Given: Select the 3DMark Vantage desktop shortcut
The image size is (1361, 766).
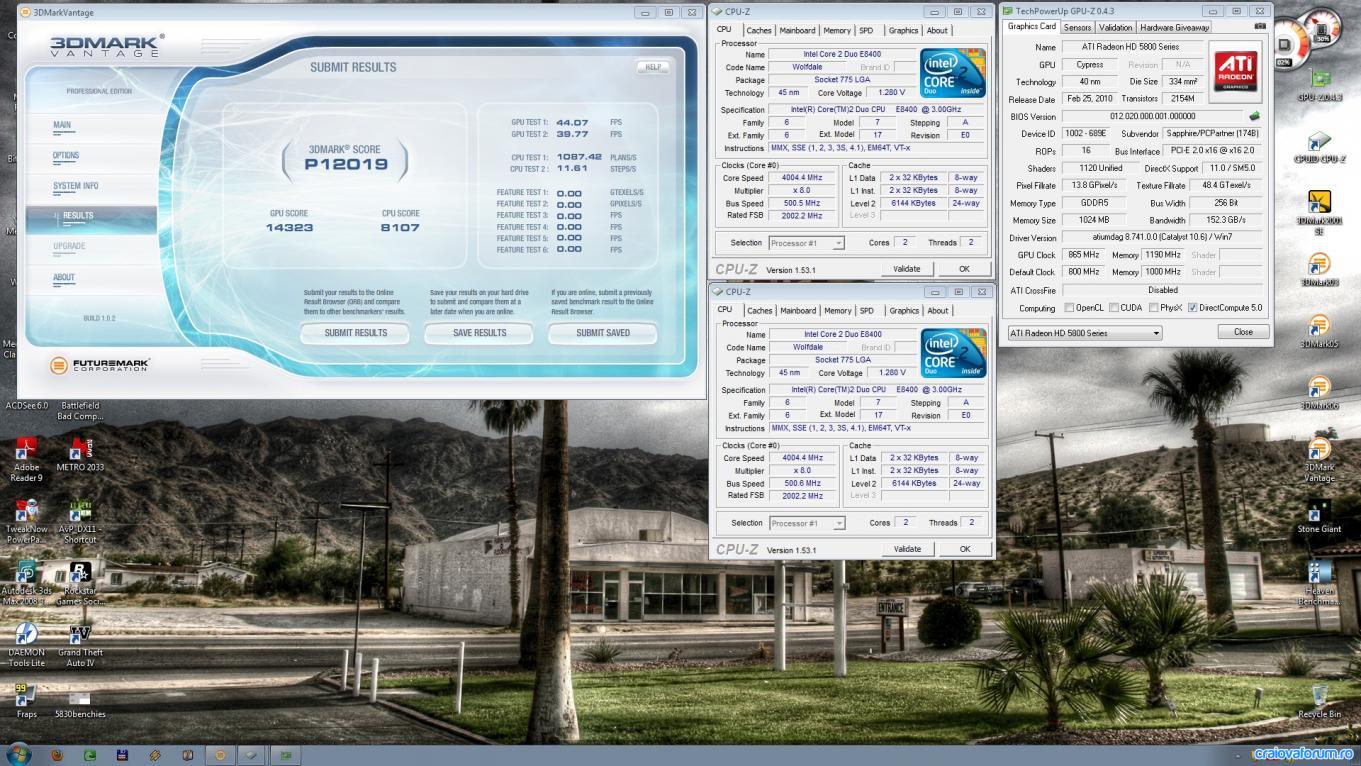Looking at the screenshot, I should [x=1319, y=459].
